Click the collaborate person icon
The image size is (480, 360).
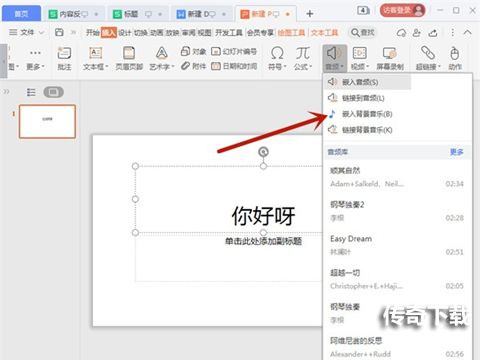[x=417, y=33]
